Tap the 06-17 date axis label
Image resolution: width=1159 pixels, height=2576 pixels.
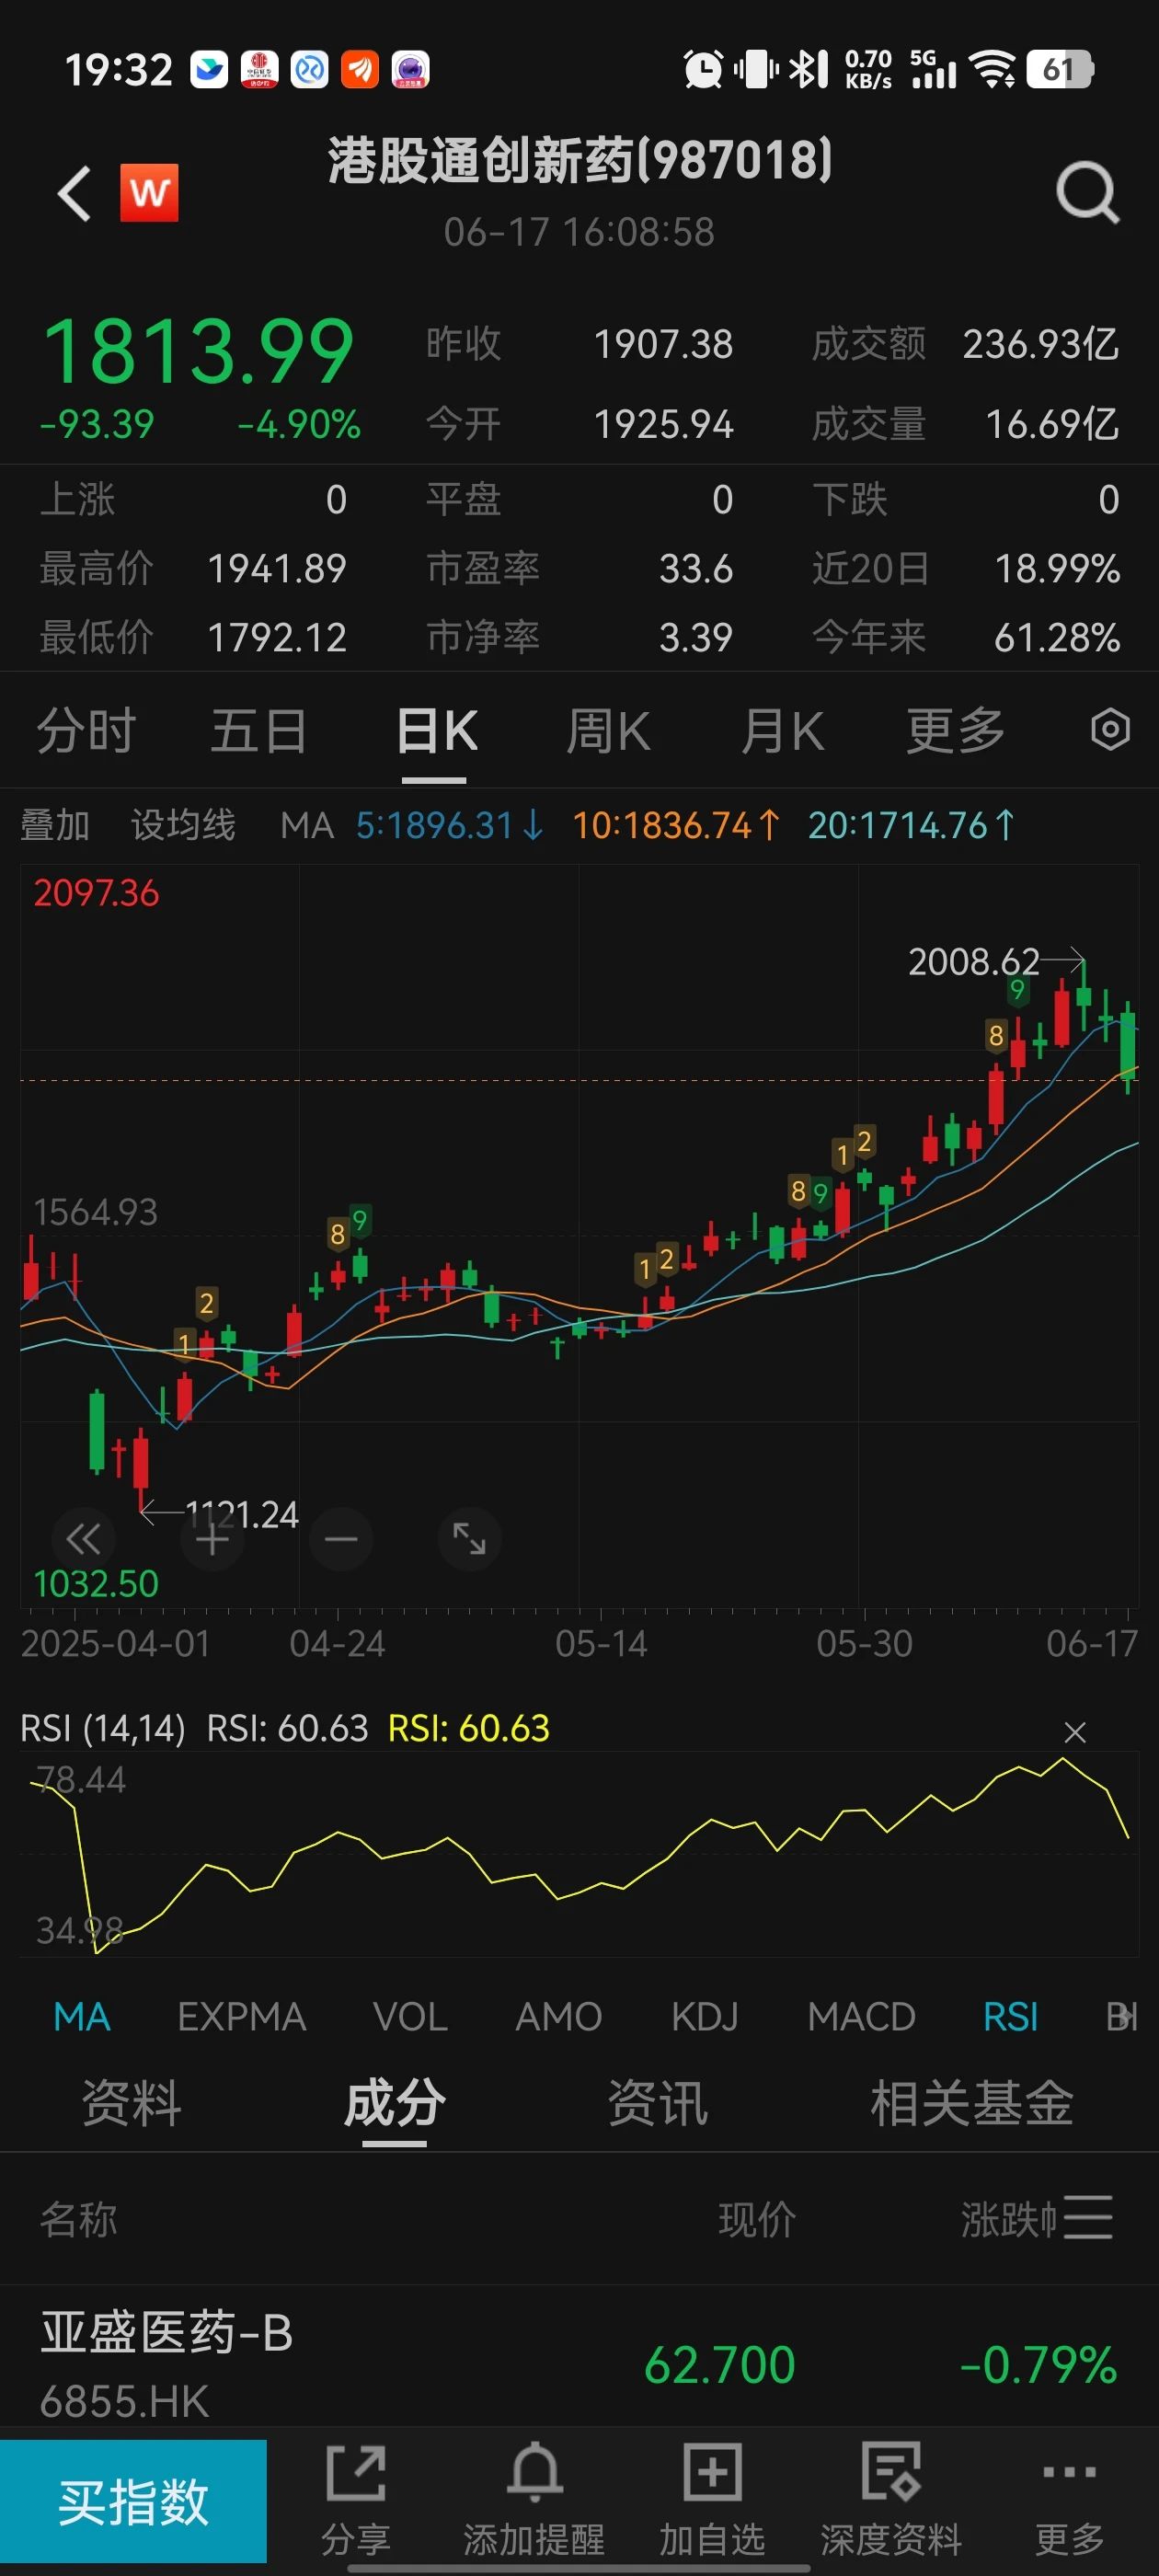point(1092,1643)
